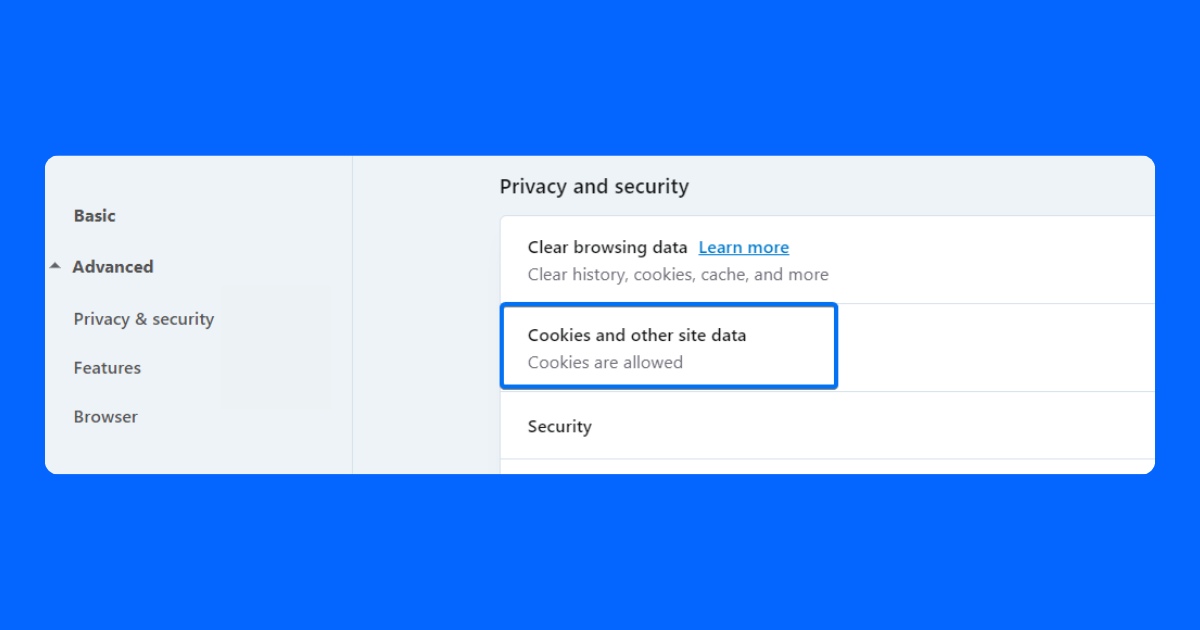Open the Basic settings section
The width and height of the screenshot is (1200, 630).
click(x=94, y=215)
